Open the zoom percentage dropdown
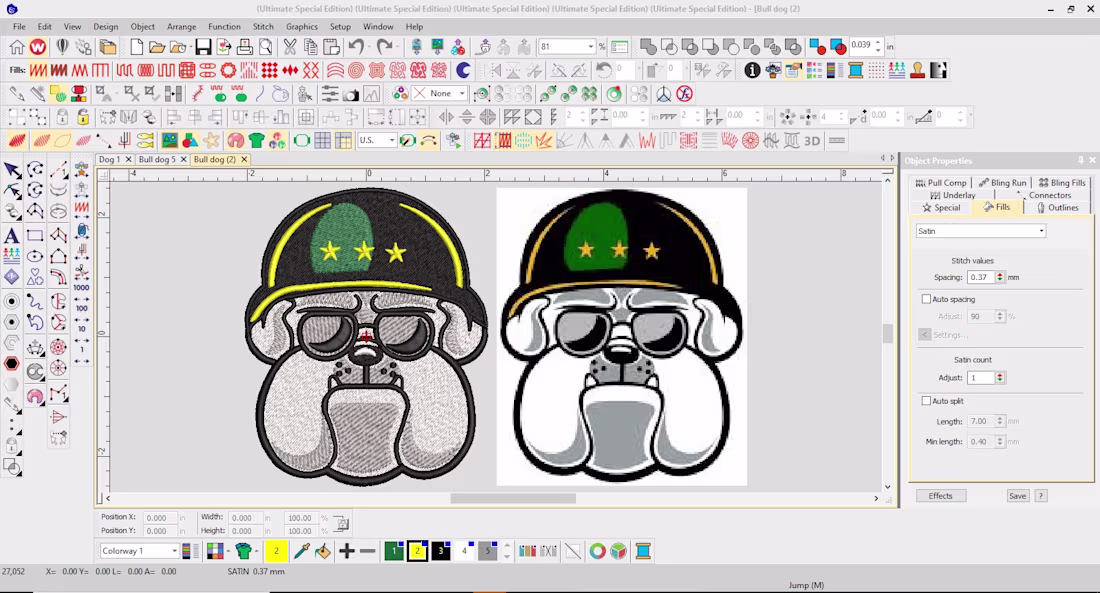The width and height of the screenshot is (1100, 593). coord(591,47)
